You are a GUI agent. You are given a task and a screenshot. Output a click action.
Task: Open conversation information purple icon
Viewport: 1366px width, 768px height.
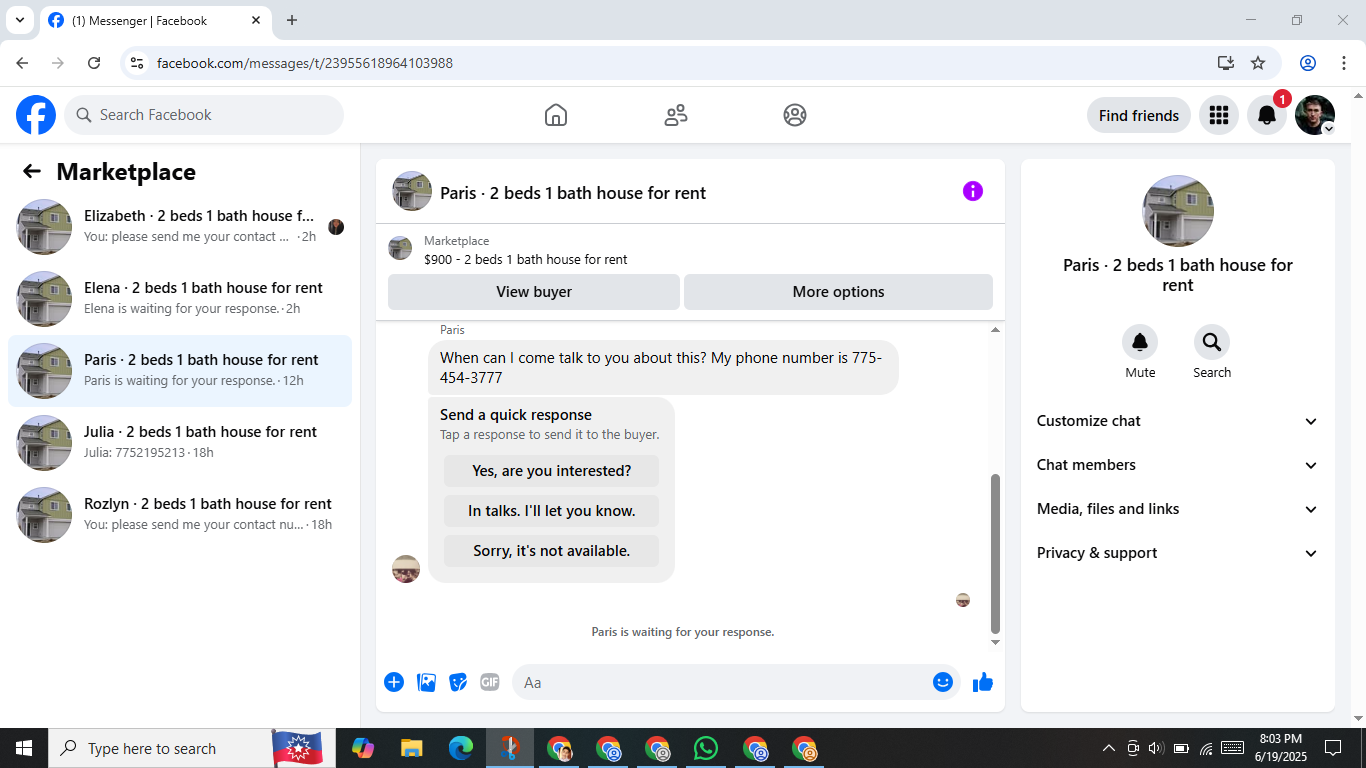(x=973, y=191)
